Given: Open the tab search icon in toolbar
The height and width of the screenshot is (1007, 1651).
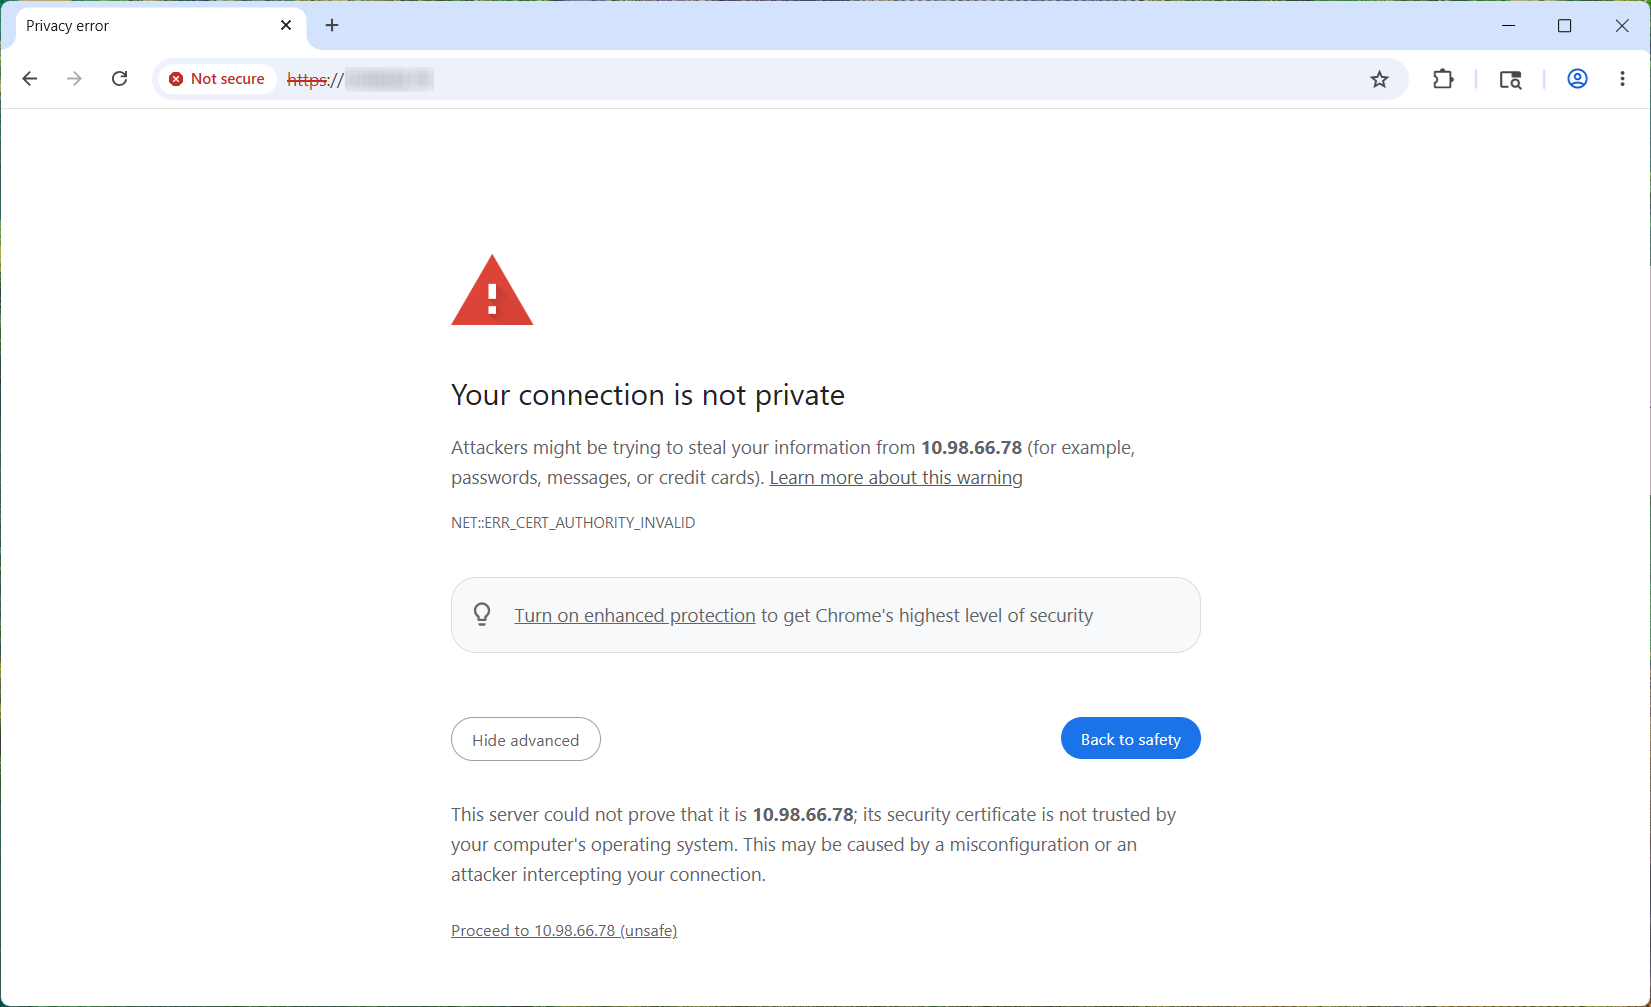Looking at the screenshot, I should click(1510, 79).
